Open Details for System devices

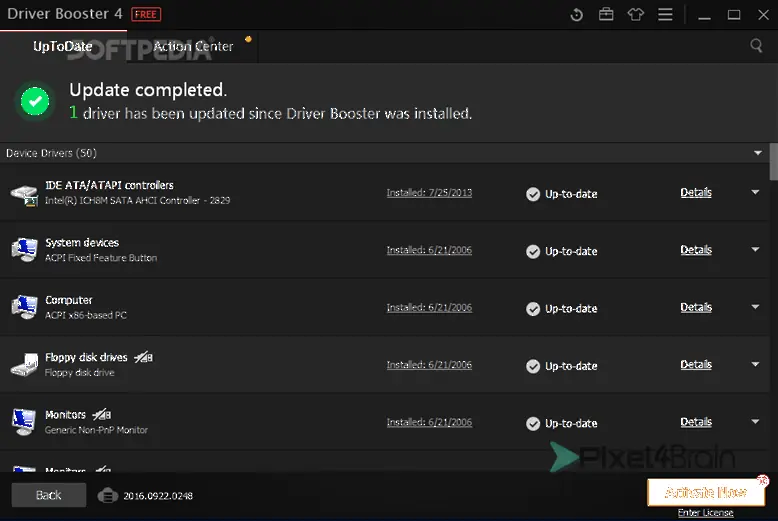(696, 250)
